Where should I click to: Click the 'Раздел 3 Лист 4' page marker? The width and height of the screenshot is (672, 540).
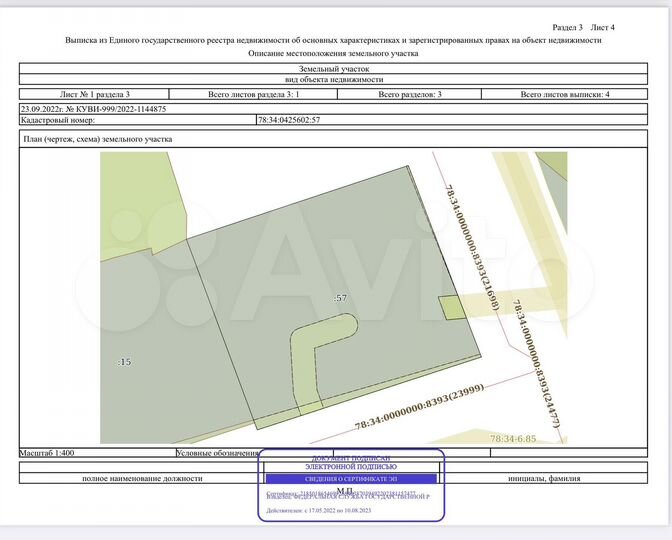coord(583,27)
